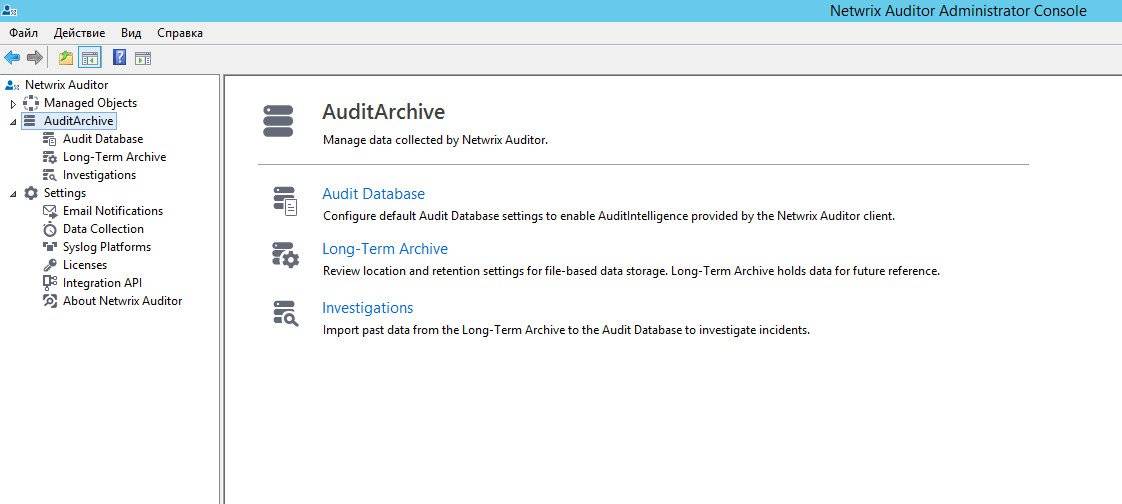Select Investigations label in tree
The width and height of the screenshot is (1122, 504).
tap(99, 175)
